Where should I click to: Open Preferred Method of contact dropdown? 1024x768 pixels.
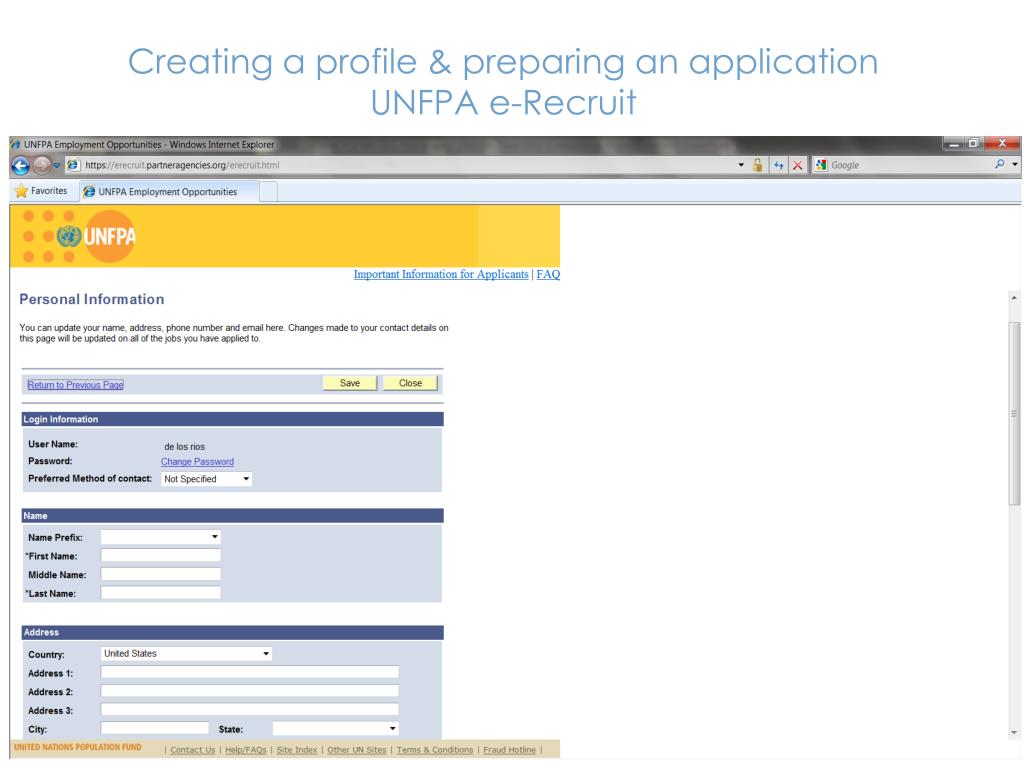click(x=206, y=479)
